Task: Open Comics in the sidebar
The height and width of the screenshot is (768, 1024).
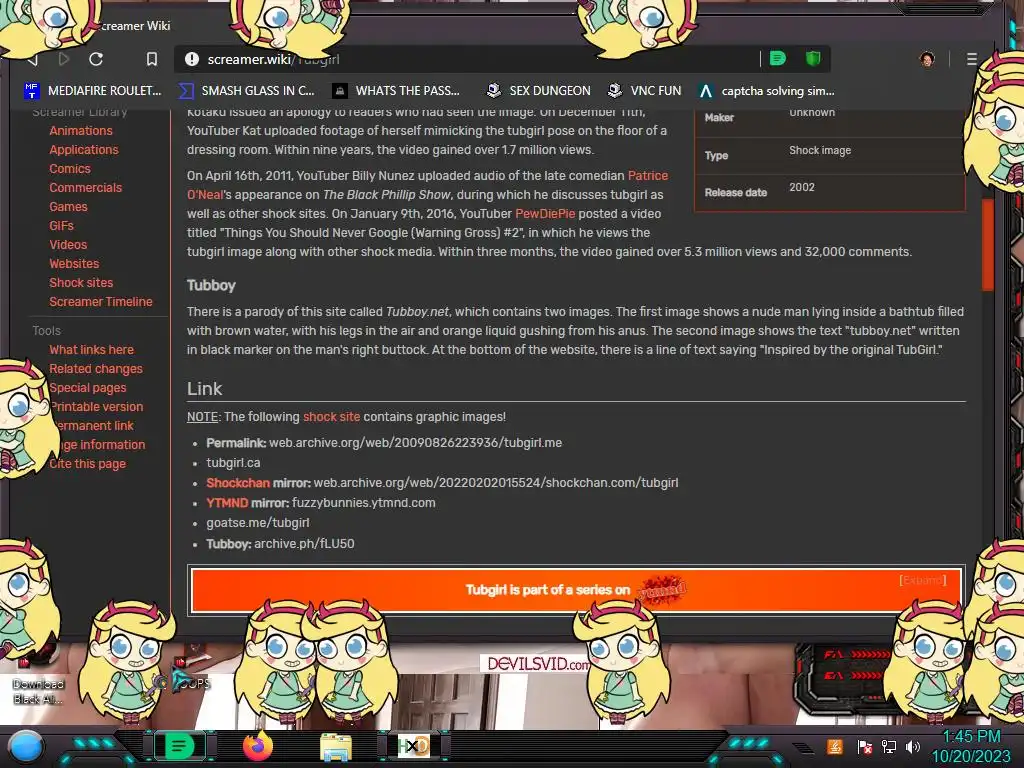Action: pyautogui.click(x=70, y=168)
